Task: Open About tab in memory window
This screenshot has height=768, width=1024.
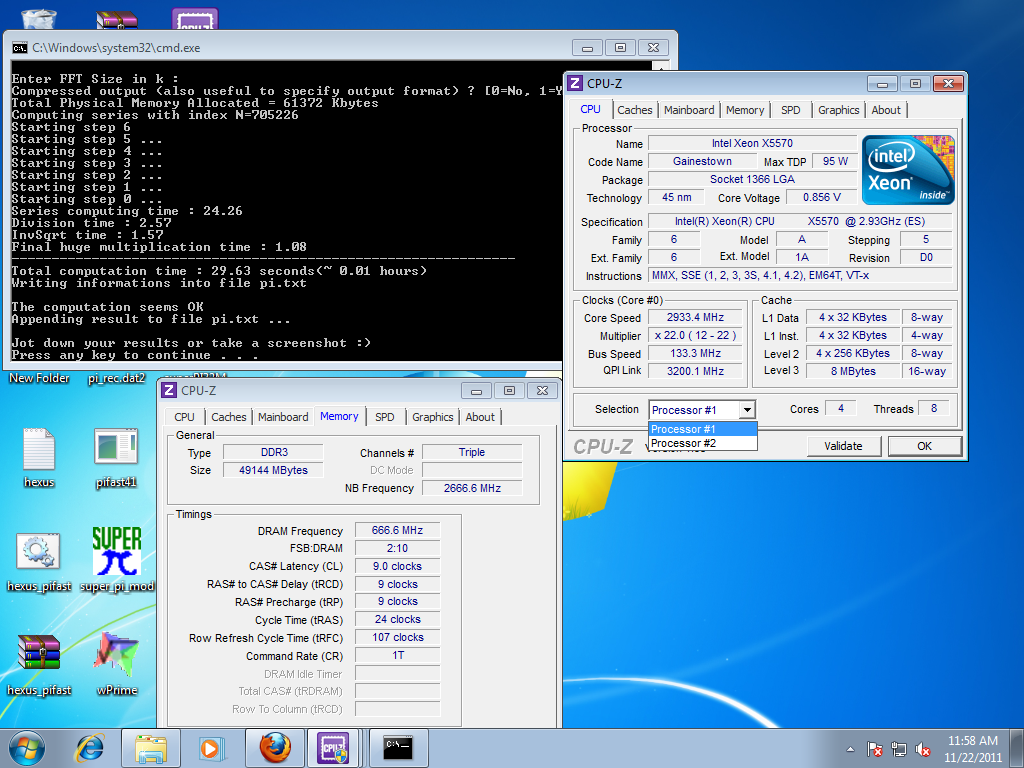Action: pyautogui.click(x=480, y=417)
